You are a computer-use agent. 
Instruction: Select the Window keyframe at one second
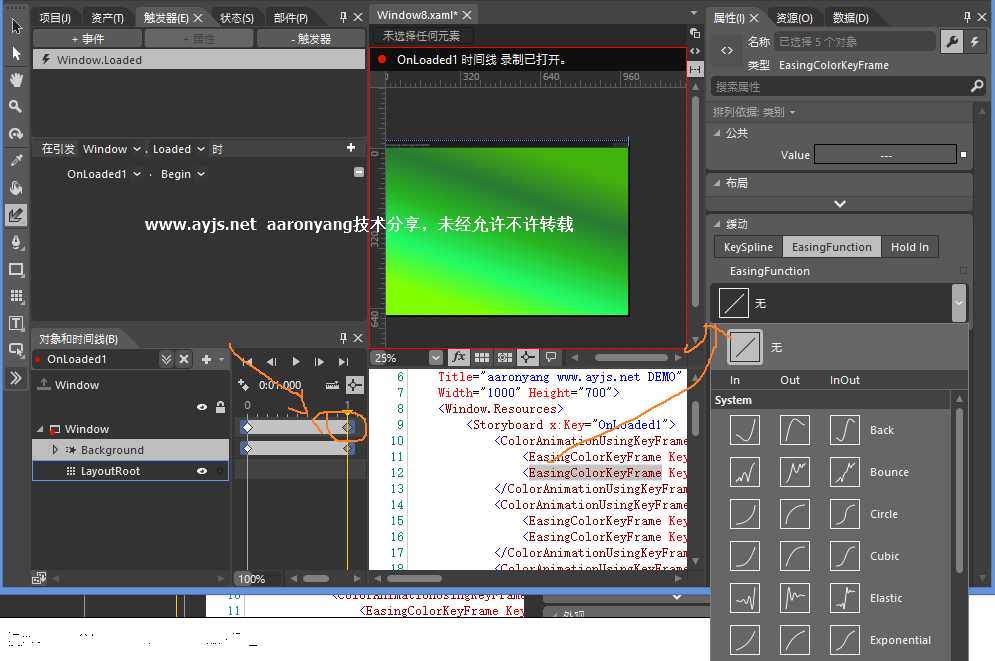click(347, 428)
